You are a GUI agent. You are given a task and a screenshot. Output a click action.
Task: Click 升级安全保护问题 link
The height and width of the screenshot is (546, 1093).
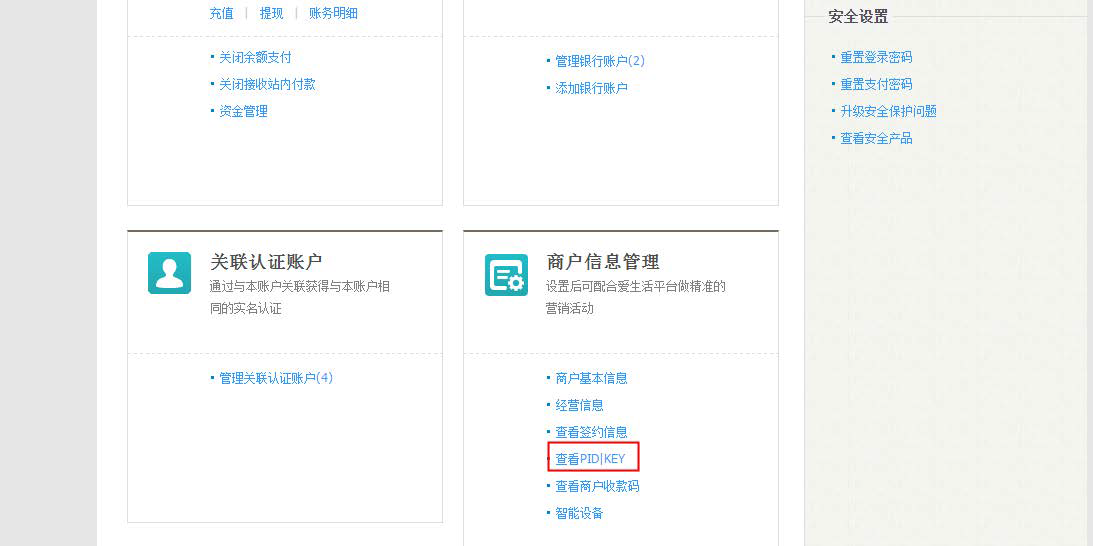(x=888, y=112)
